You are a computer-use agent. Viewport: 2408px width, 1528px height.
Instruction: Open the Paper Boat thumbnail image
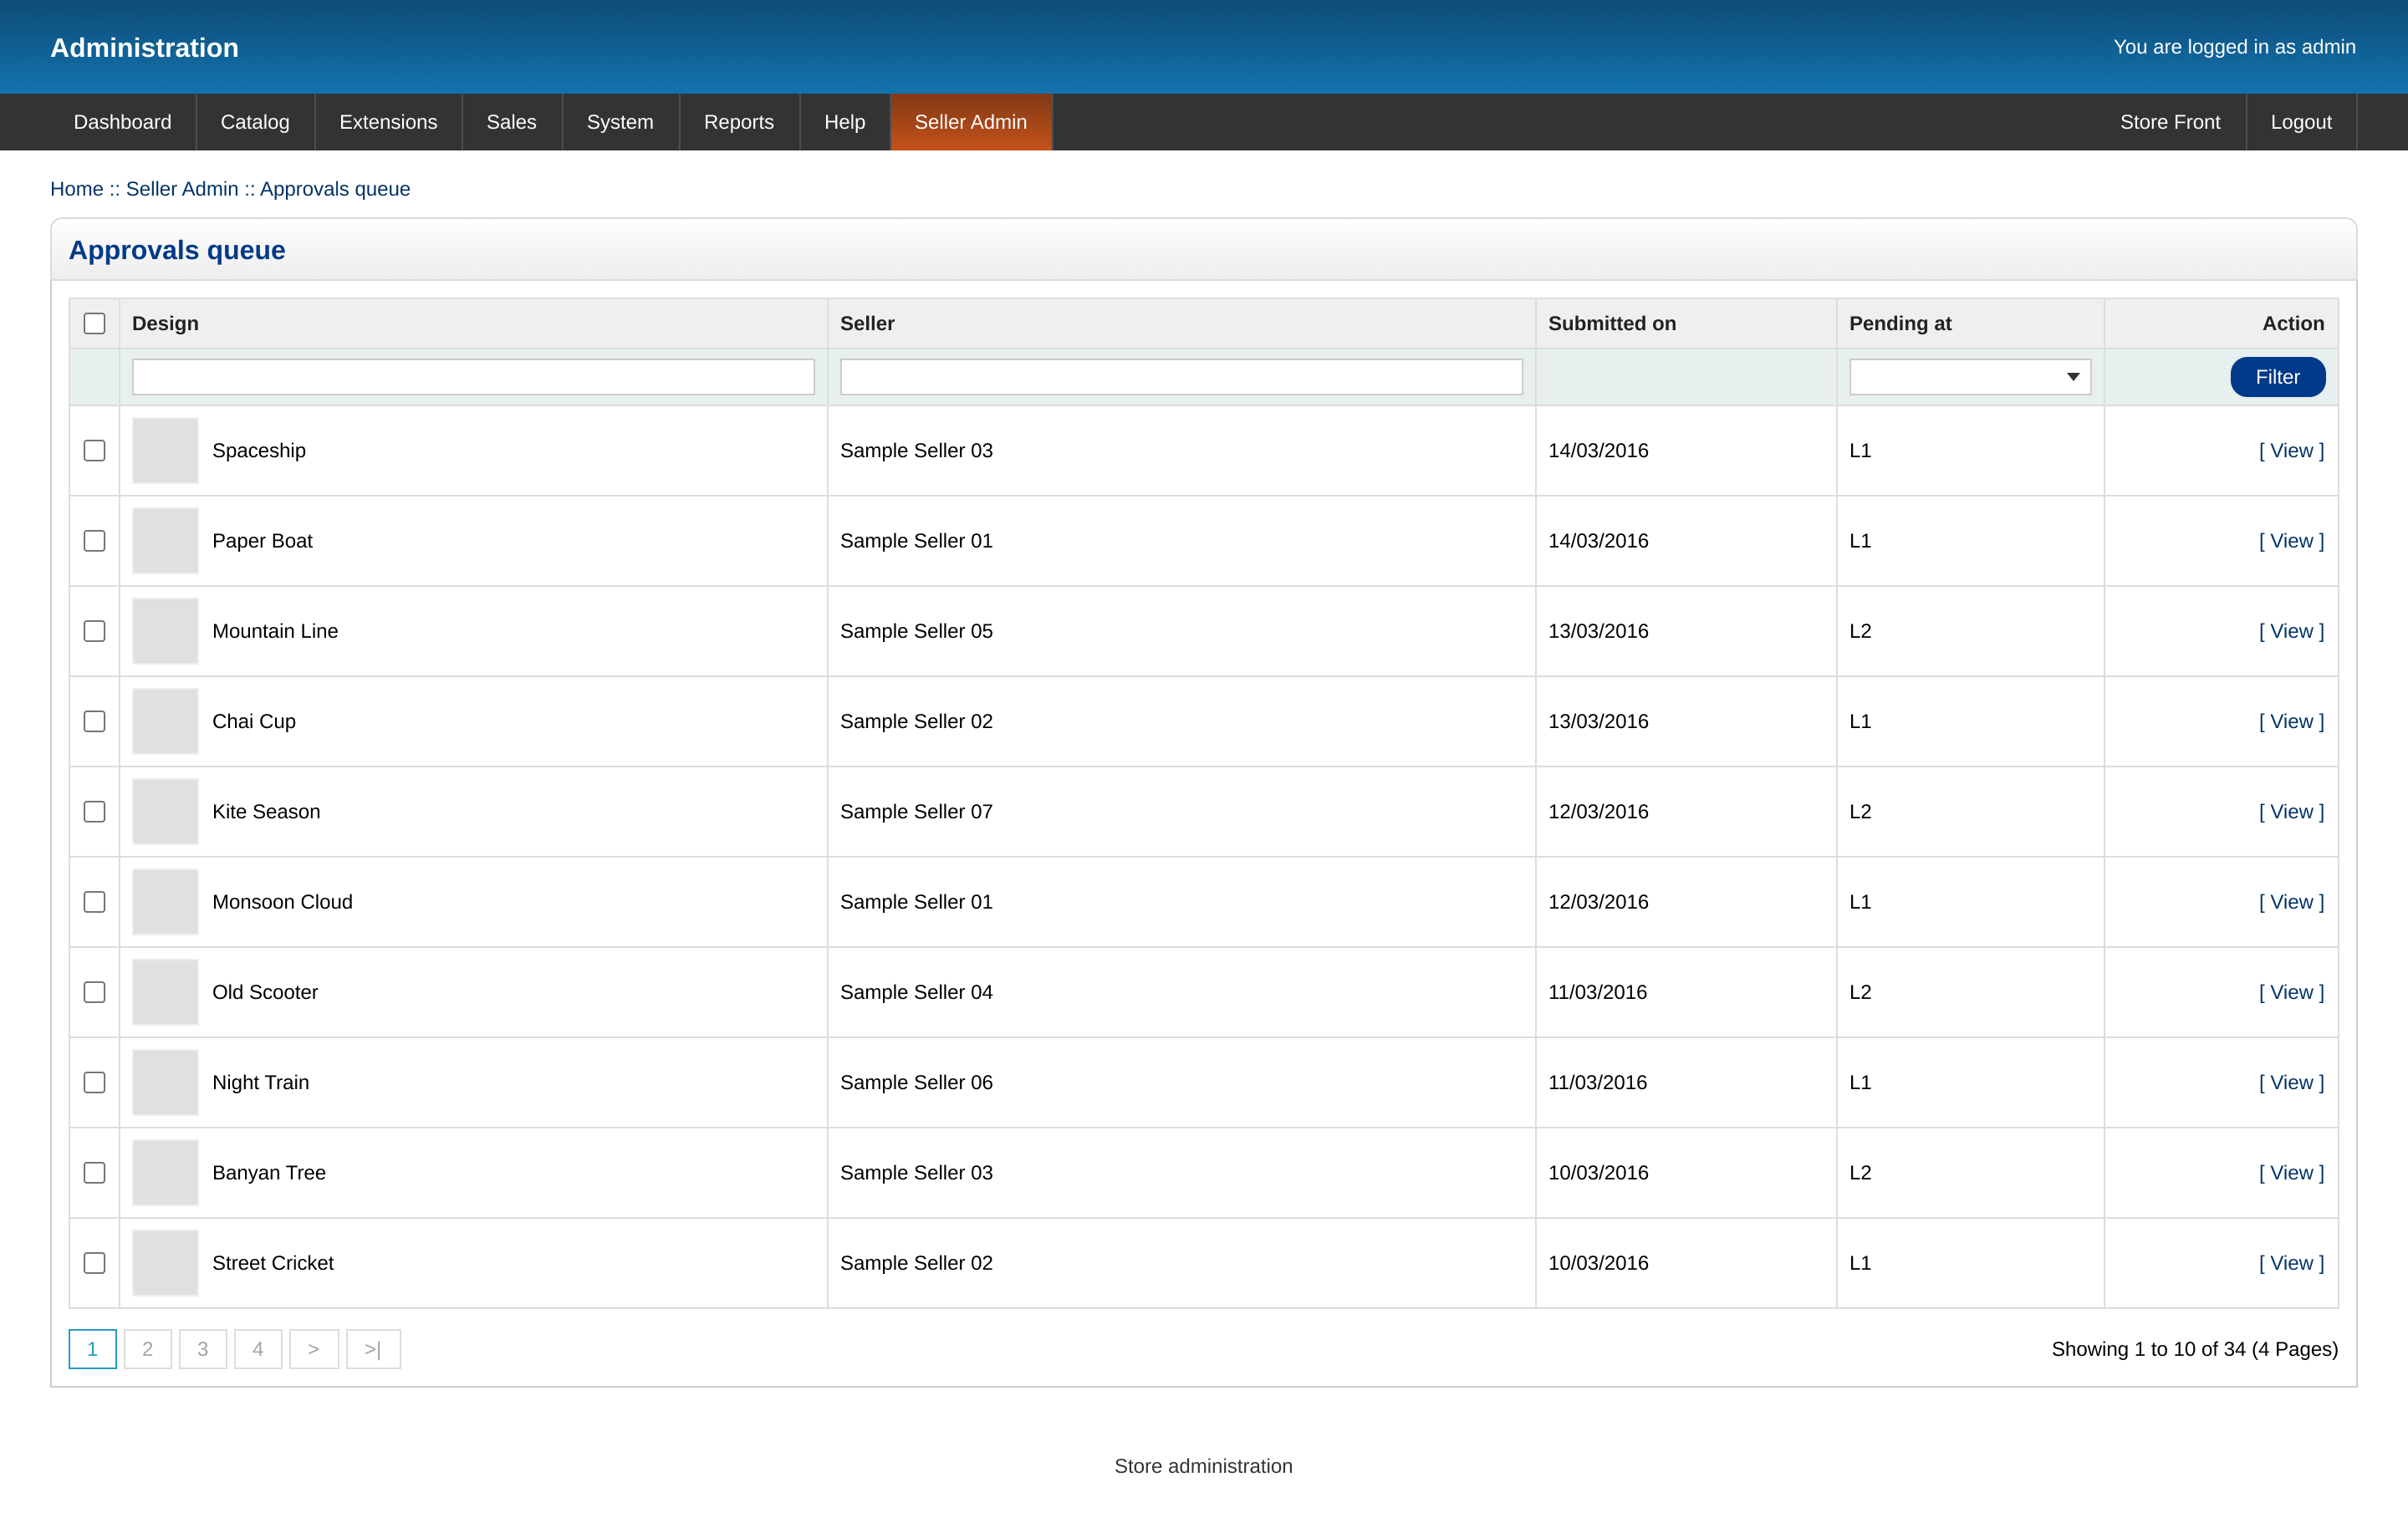click(165, 541)
